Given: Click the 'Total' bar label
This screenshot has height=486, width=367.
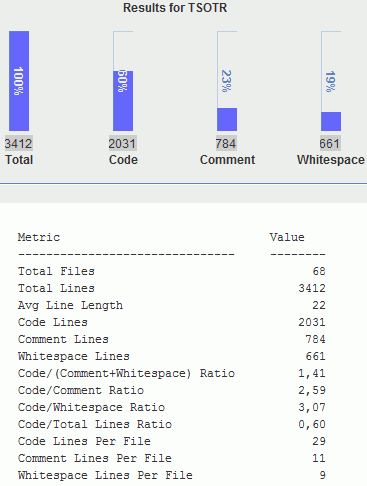Looking at the screenshot, I should pos(19,160).
